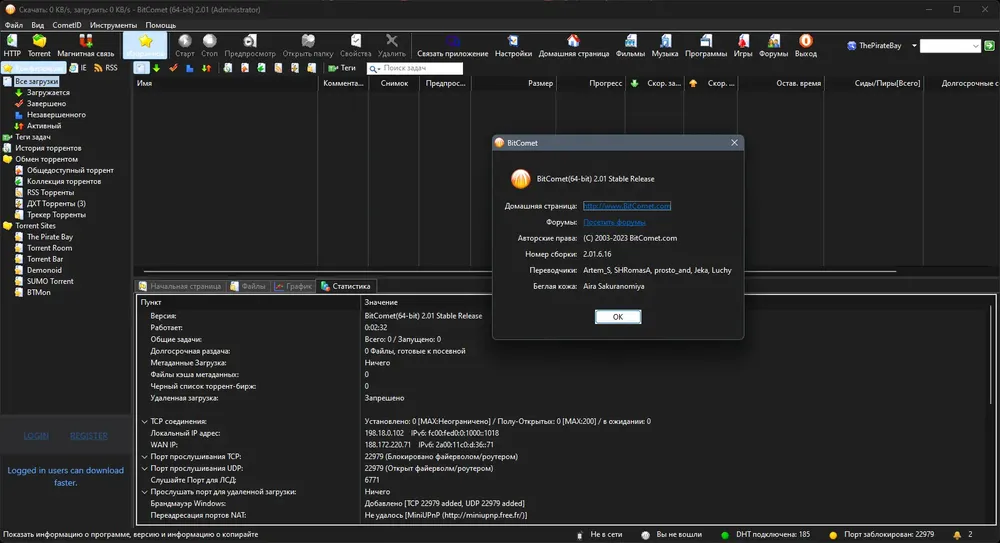This screenshot has width=1000, height=543.
Task: Click OK in the BitComet dialog
Action: tap(617, 316)
